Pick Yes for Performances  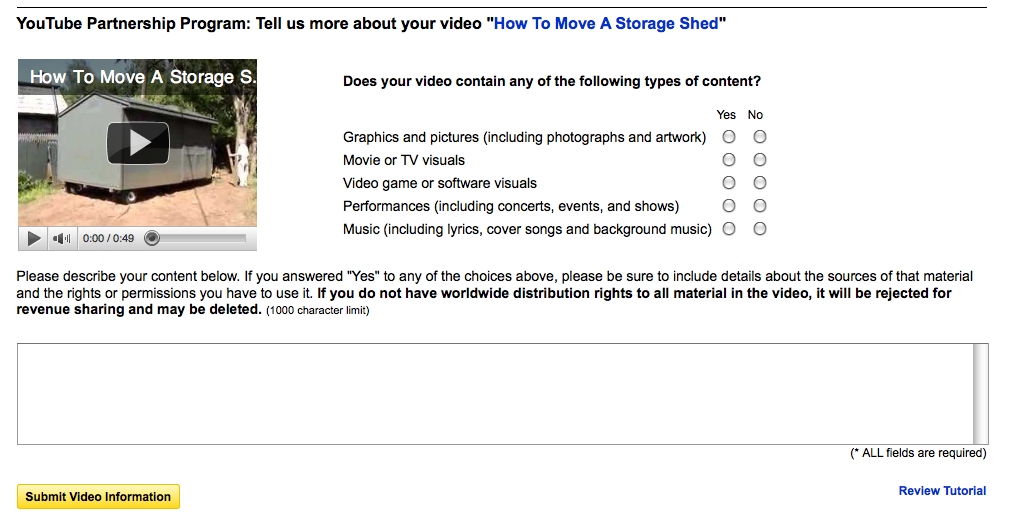[729, 206]
